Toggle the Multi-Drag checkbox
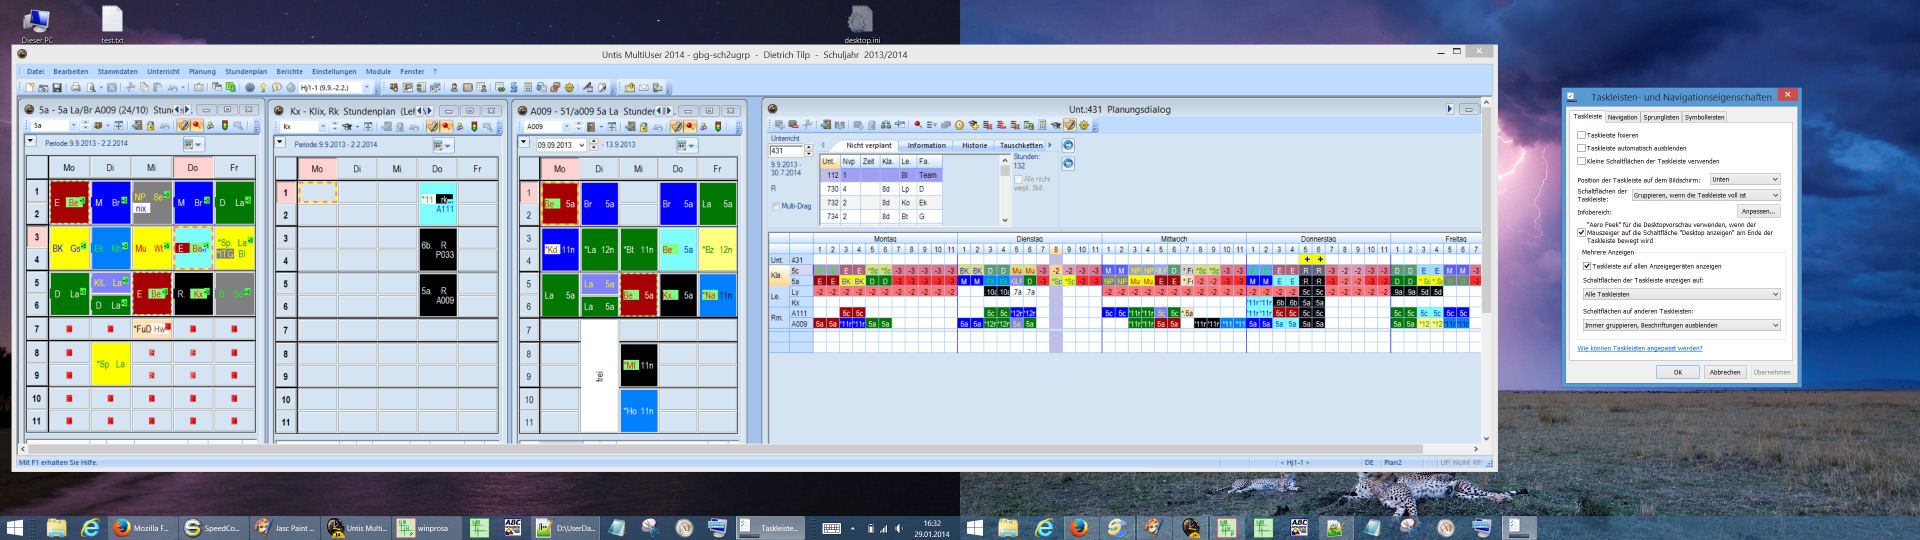1920x540 pixels. tap(776, 206)
